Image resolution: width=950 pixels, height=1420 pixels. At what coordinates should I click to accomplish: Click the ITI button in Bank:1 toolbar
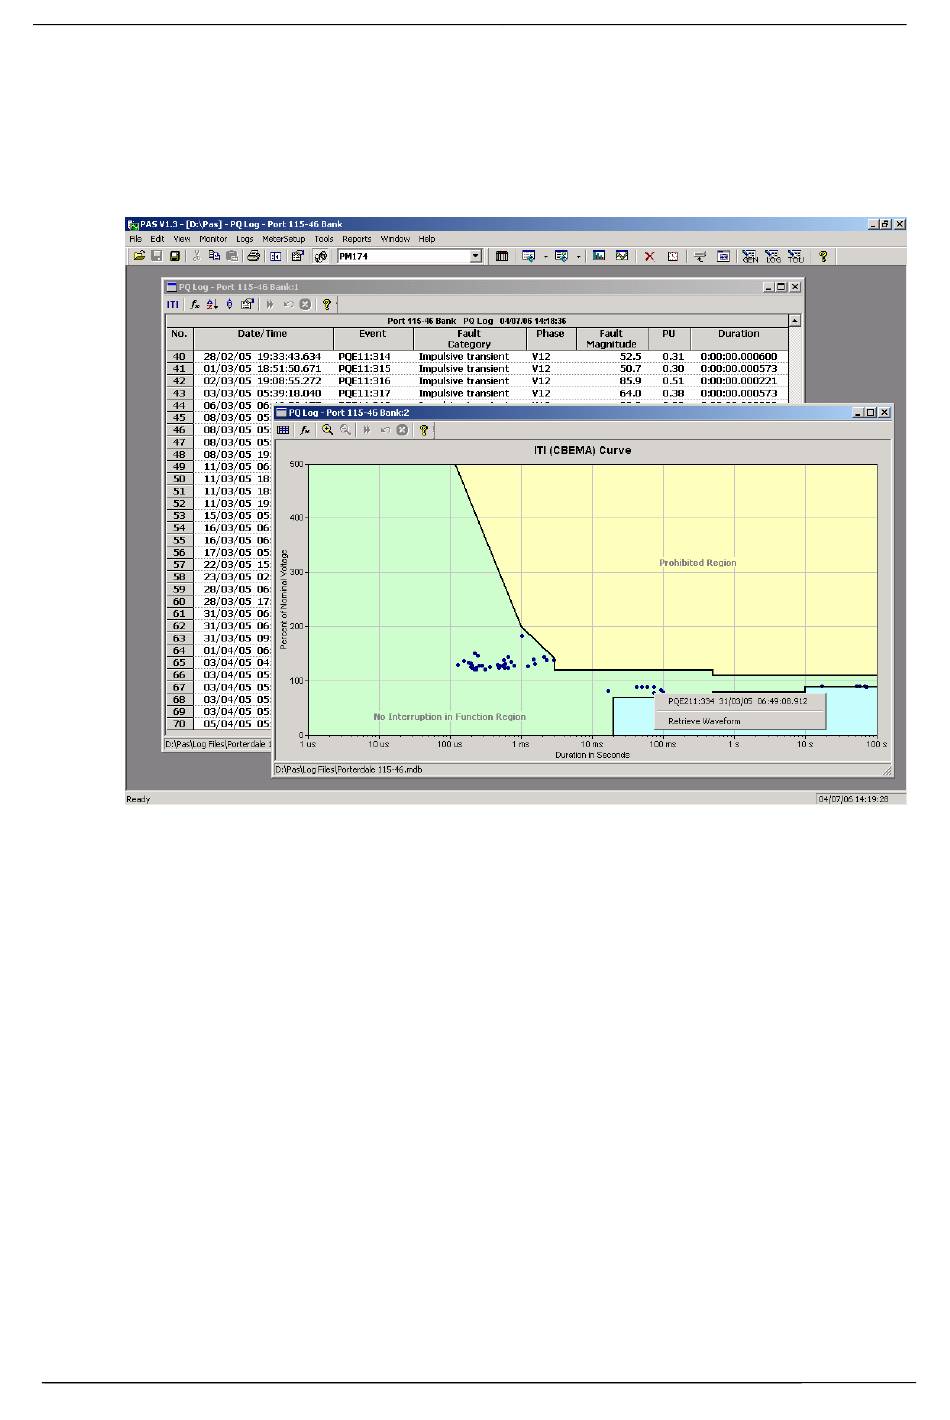coord(173,304)
